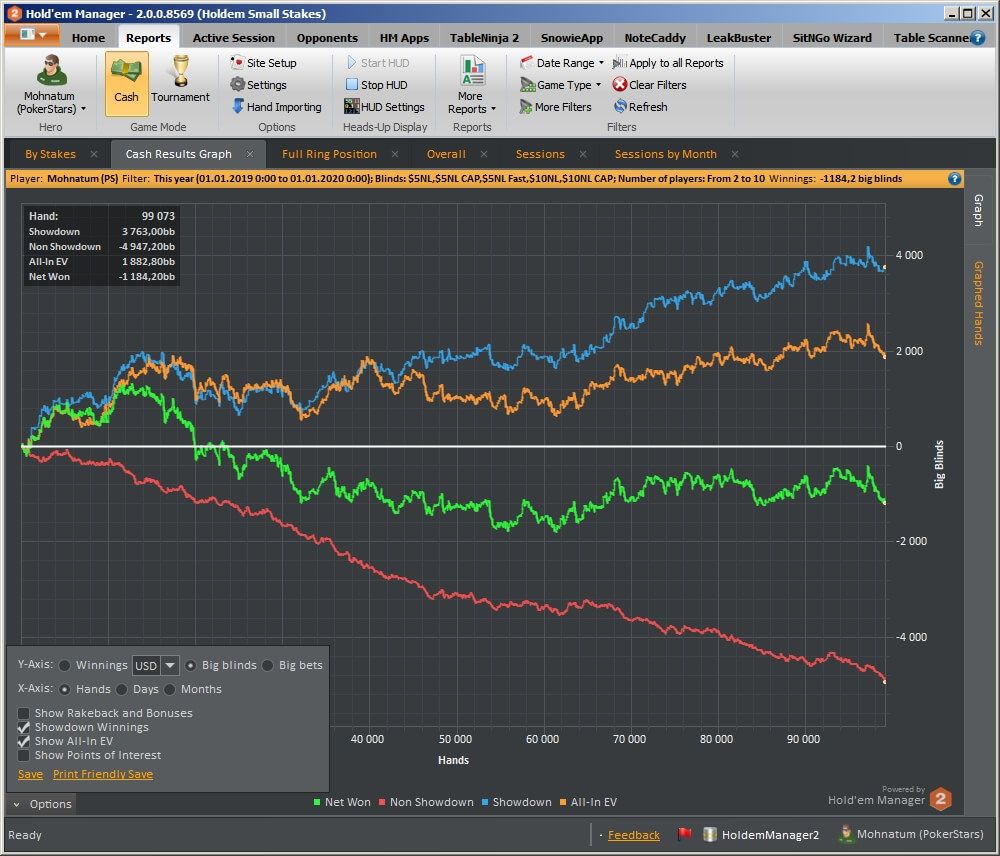Open the Hero selector Mohnatum avatar icon
This screenshot has width=1000, height=856.
(x=52, y=70)
